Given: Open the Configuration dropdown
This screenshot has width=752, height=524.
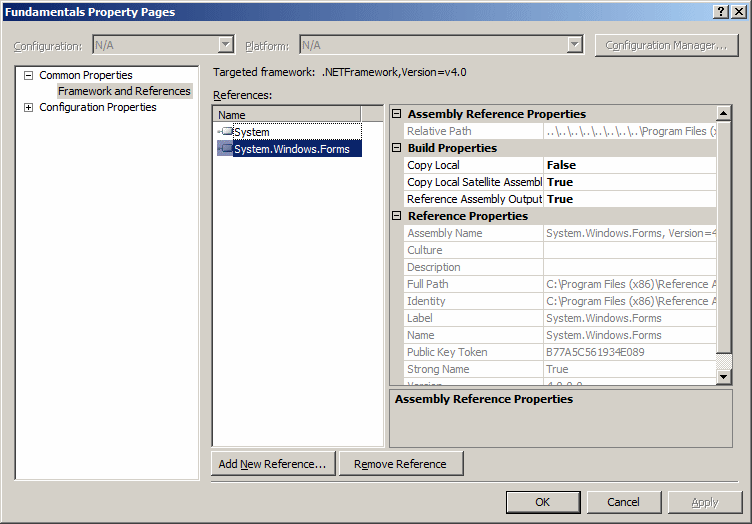Looking at the screenshot, I should (225, 45).
